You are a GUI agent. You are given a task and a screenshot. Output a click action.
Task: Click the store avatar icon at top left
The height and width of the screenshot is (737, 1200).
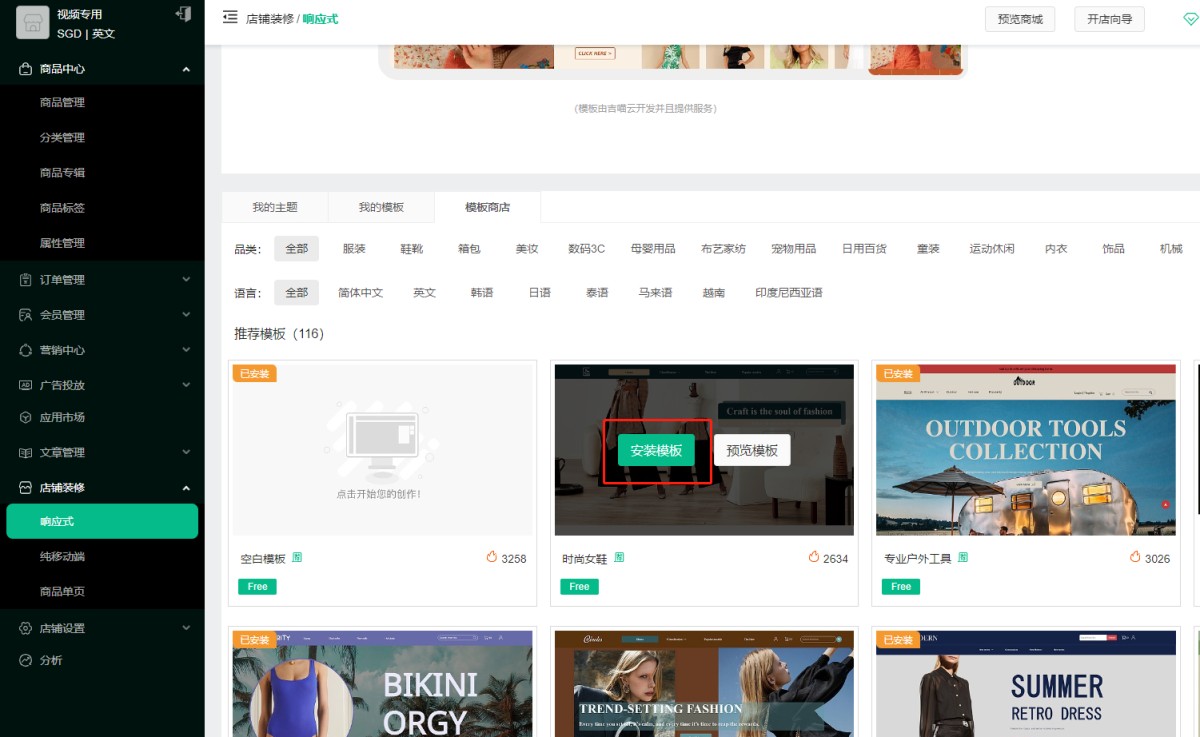tap(32, 23)
